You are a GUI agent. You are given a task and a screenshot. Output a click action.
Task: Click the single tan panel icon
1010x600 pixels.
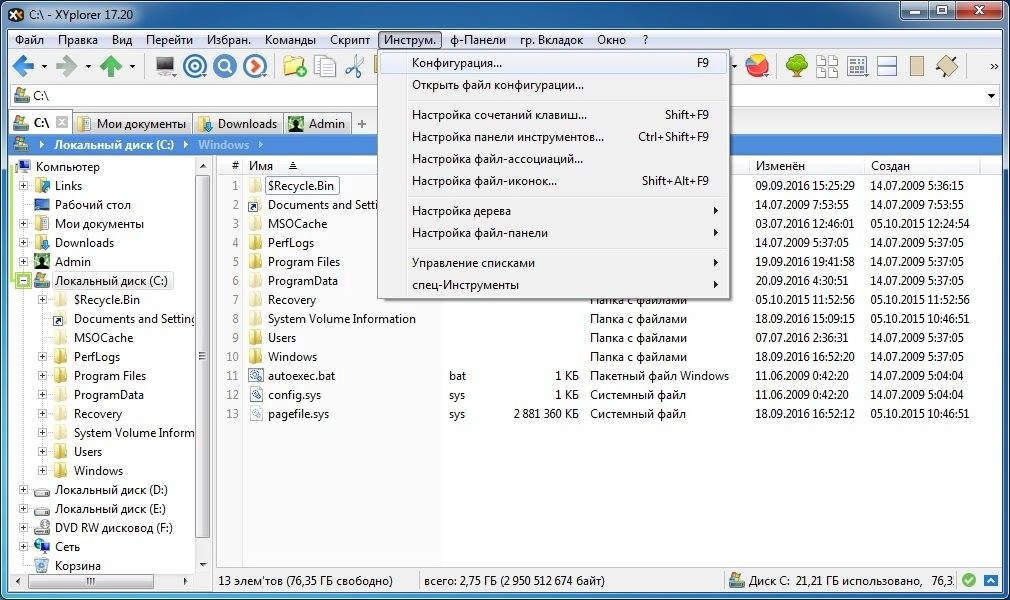[x=917, y=66]
